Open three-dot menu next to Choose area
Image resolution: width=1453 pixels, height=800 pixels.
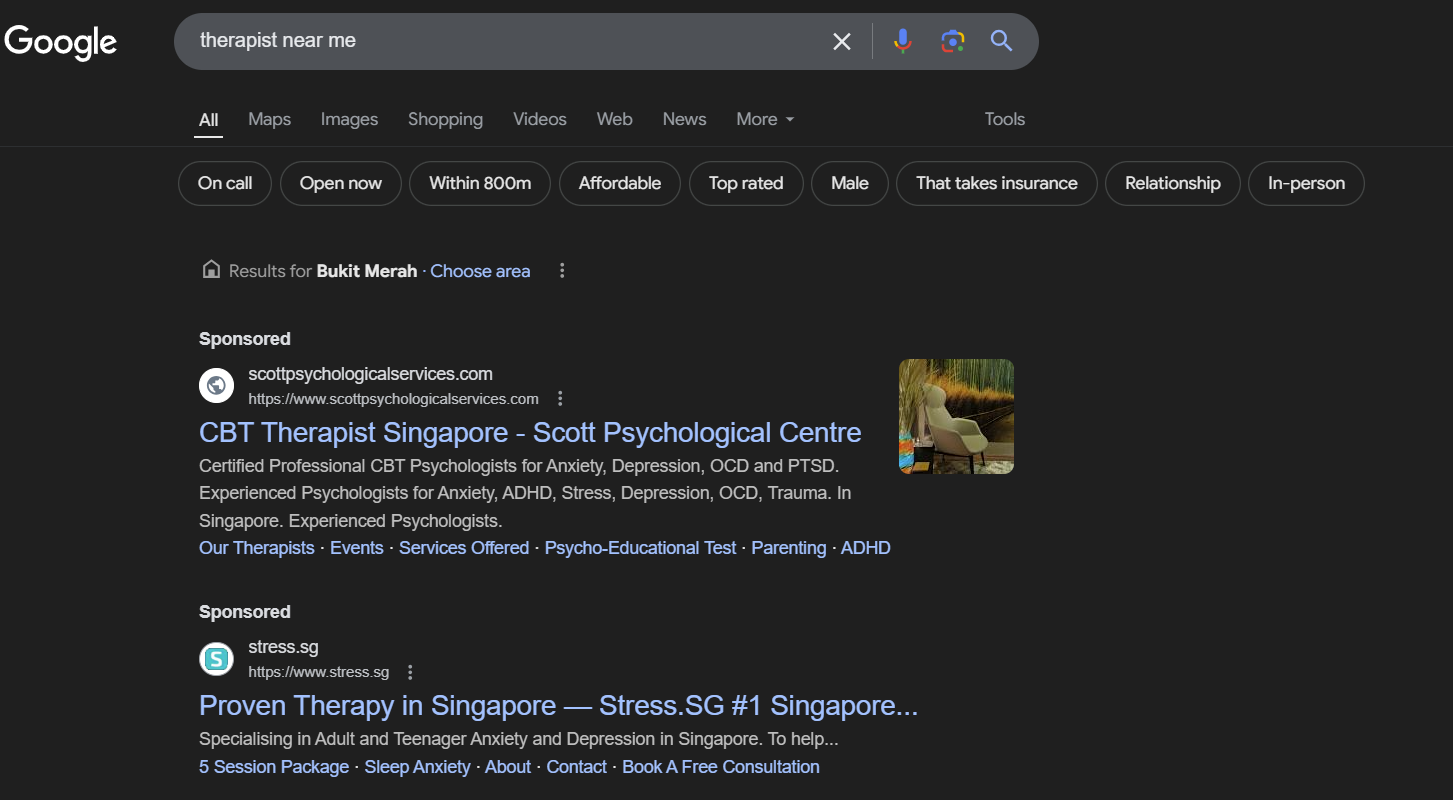tap(562, 271)
